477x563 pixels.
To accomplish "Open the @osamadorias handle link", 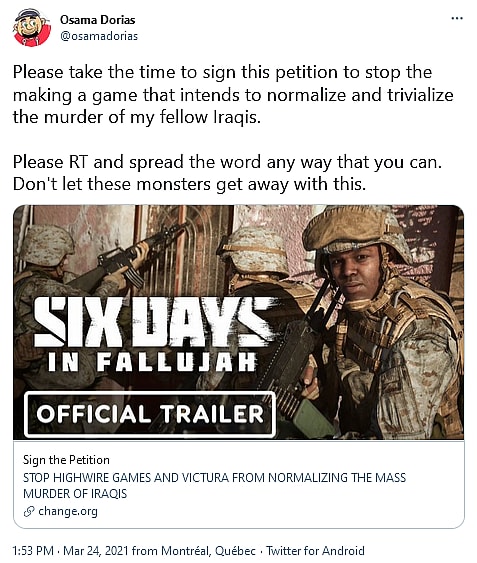I will (x=99, y=36).
